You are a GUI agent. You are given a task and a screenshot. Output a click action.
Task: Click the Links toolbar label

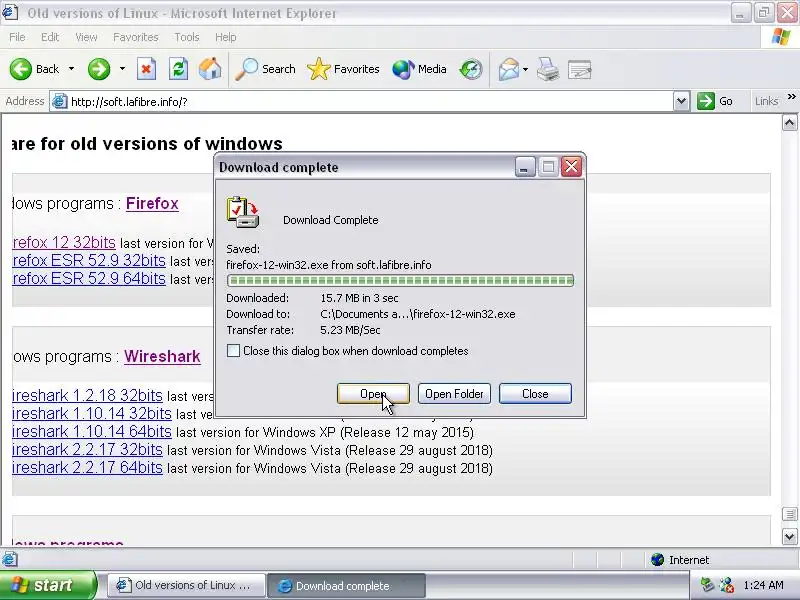766,101
